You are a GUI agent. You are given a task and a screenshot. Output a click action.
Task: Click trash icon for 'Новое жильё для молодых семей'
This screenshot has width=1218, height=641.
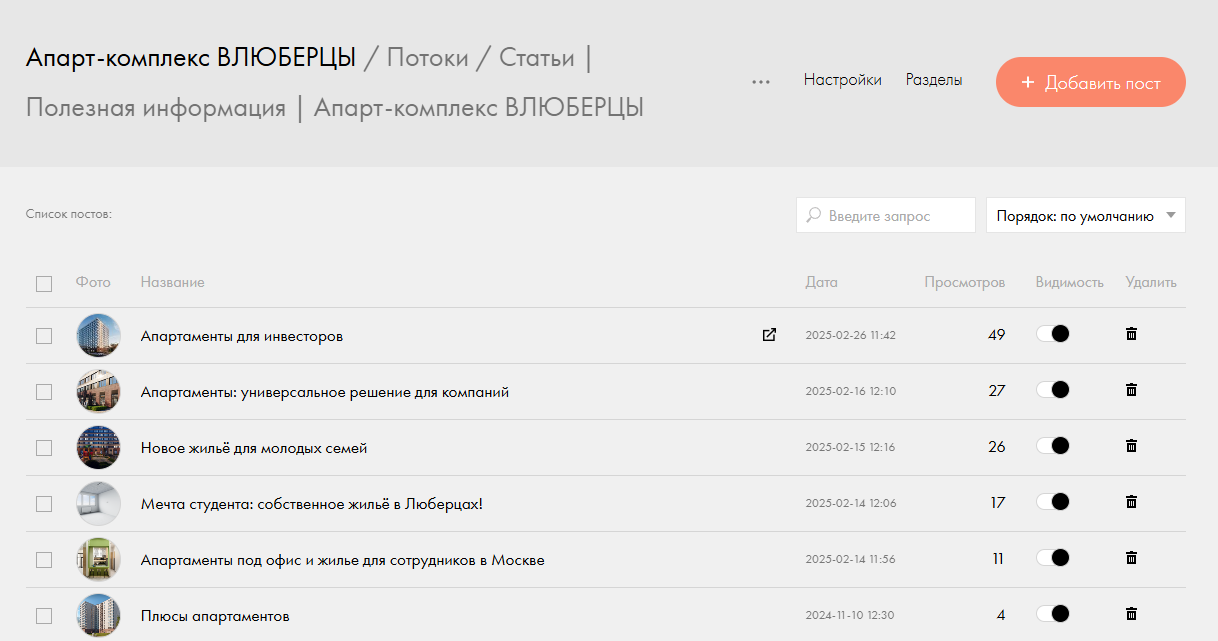point(1131,446)
